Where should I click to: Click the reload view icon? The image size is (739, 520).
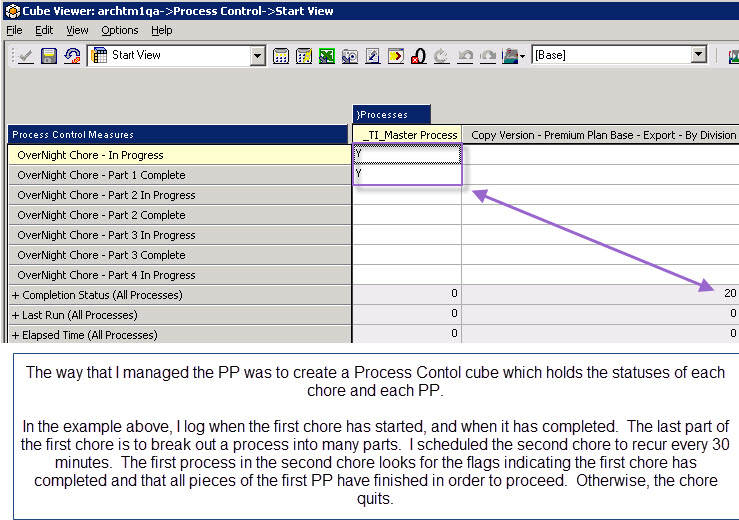coord(72,56)
